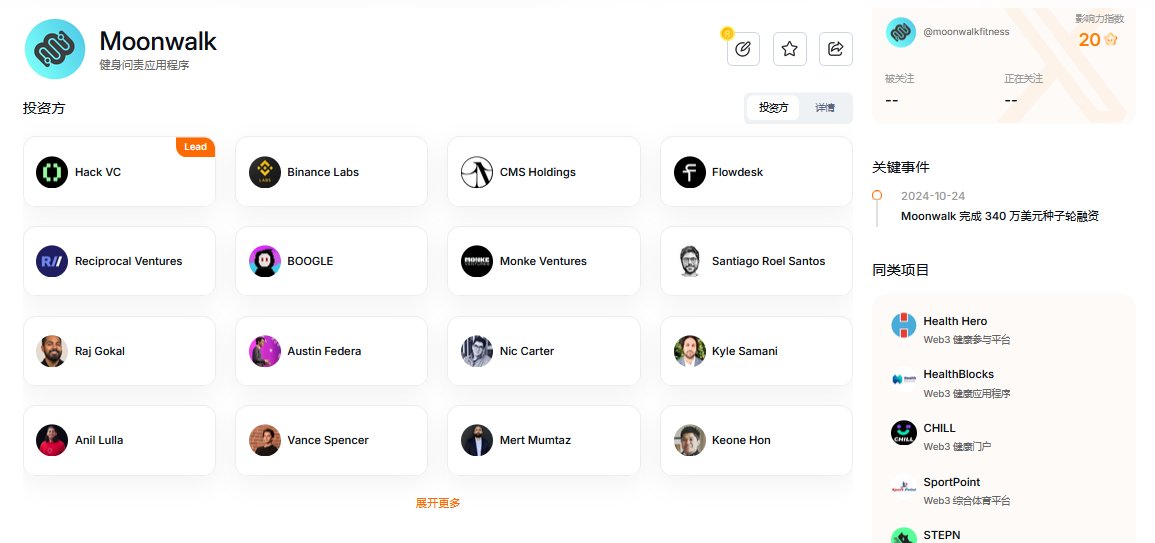The height and width of the screenshot is (543, 1155).
Task: Click the Lead badge on Hack VC
Action: click(195, 147)
